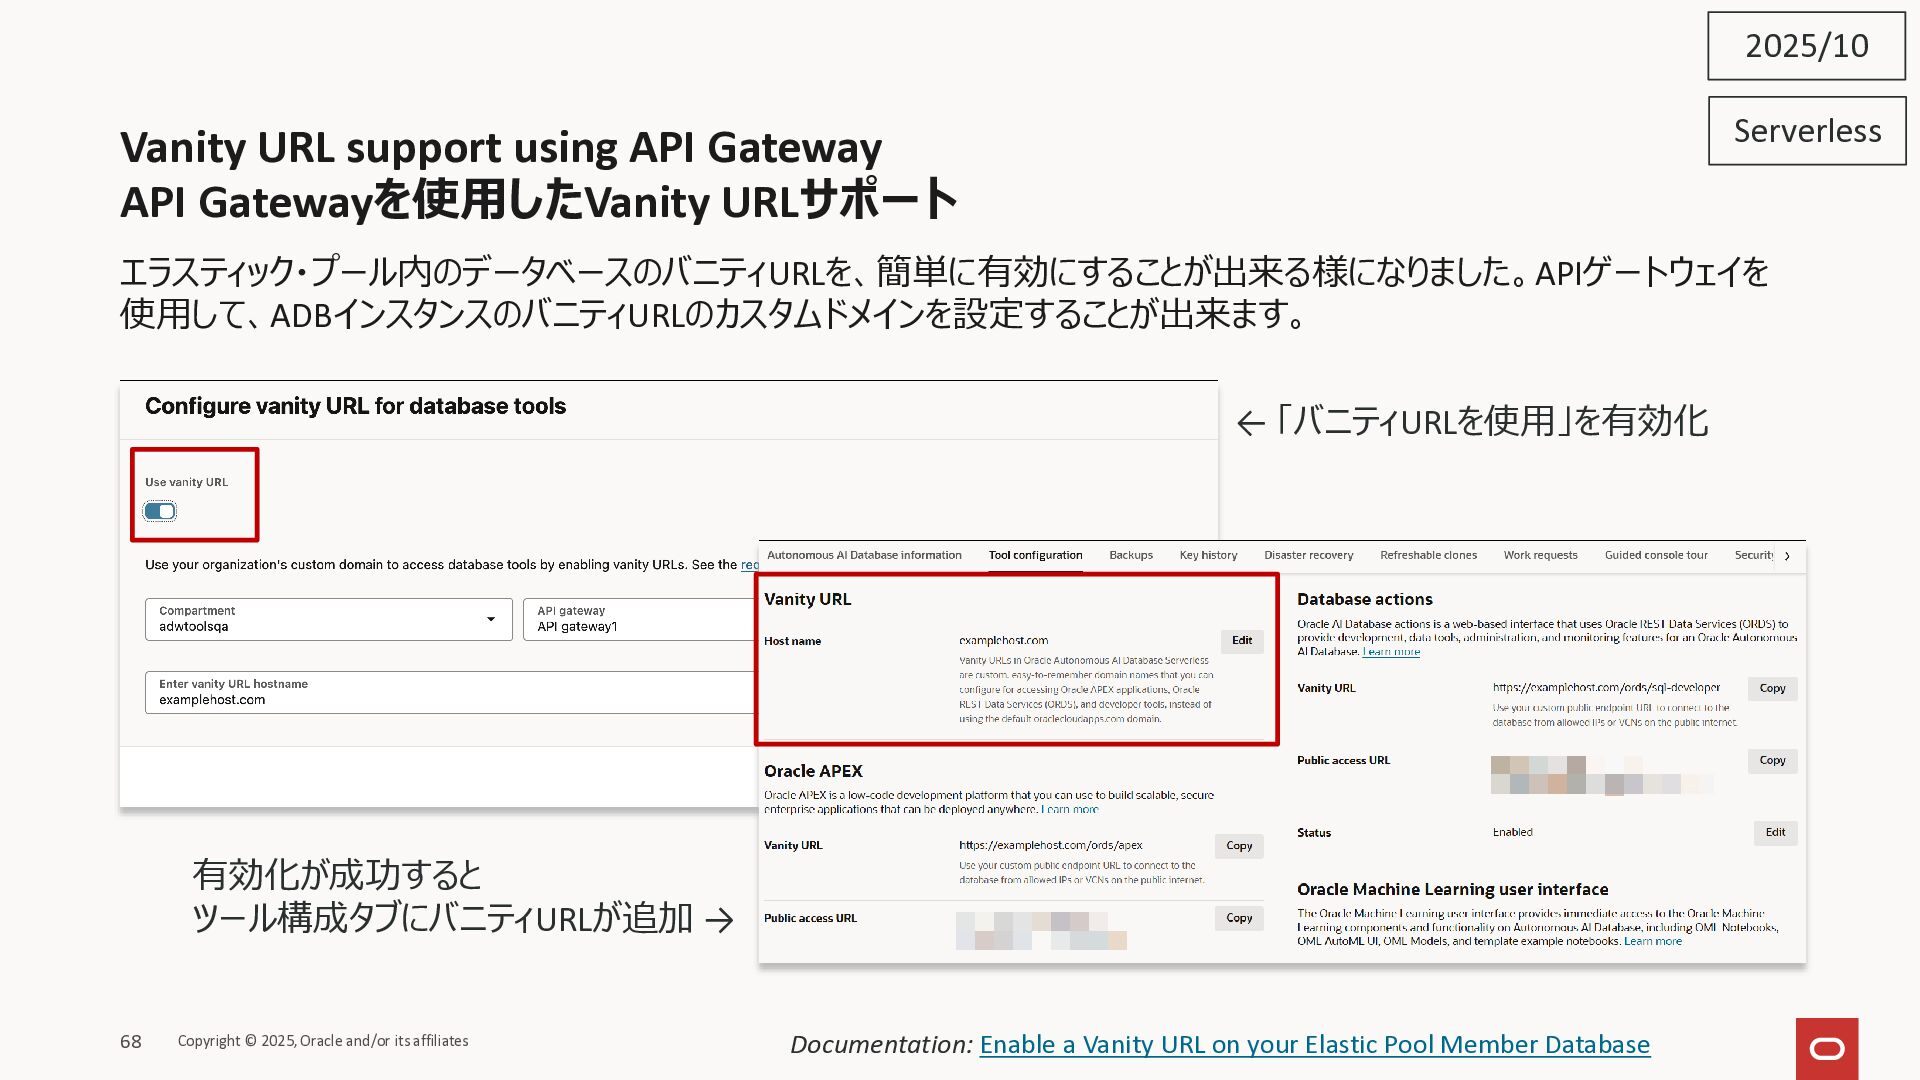Copy the Database actions vanity URL
Image resolution: width=1920 pixels, height=1080 pixels.
tap(1772, 689)
